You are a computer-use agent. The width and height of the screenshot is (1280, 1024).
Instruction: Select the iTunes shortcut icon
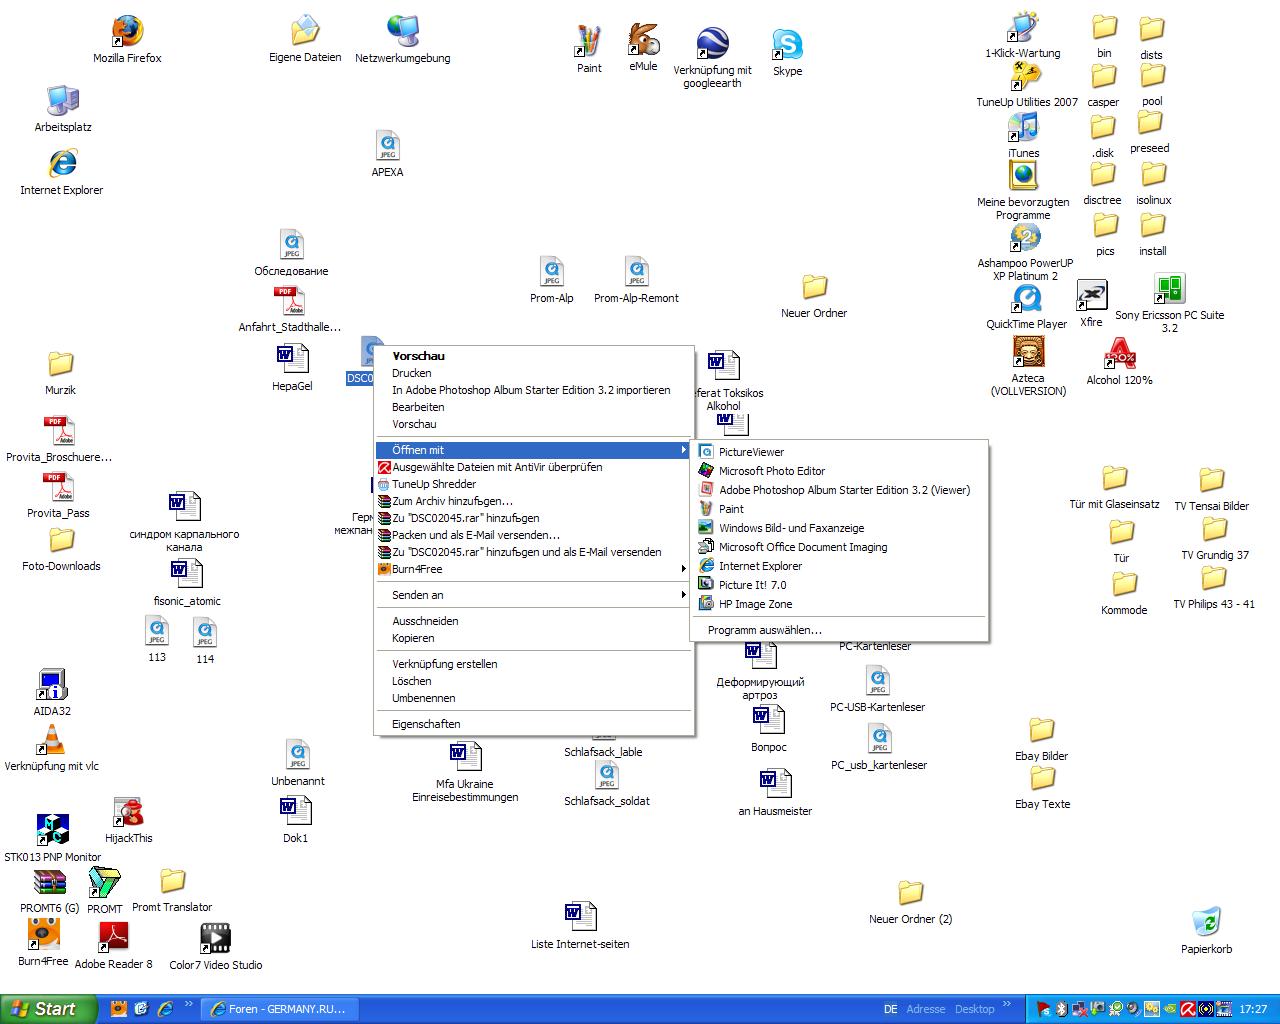[x=1023, y=129]
